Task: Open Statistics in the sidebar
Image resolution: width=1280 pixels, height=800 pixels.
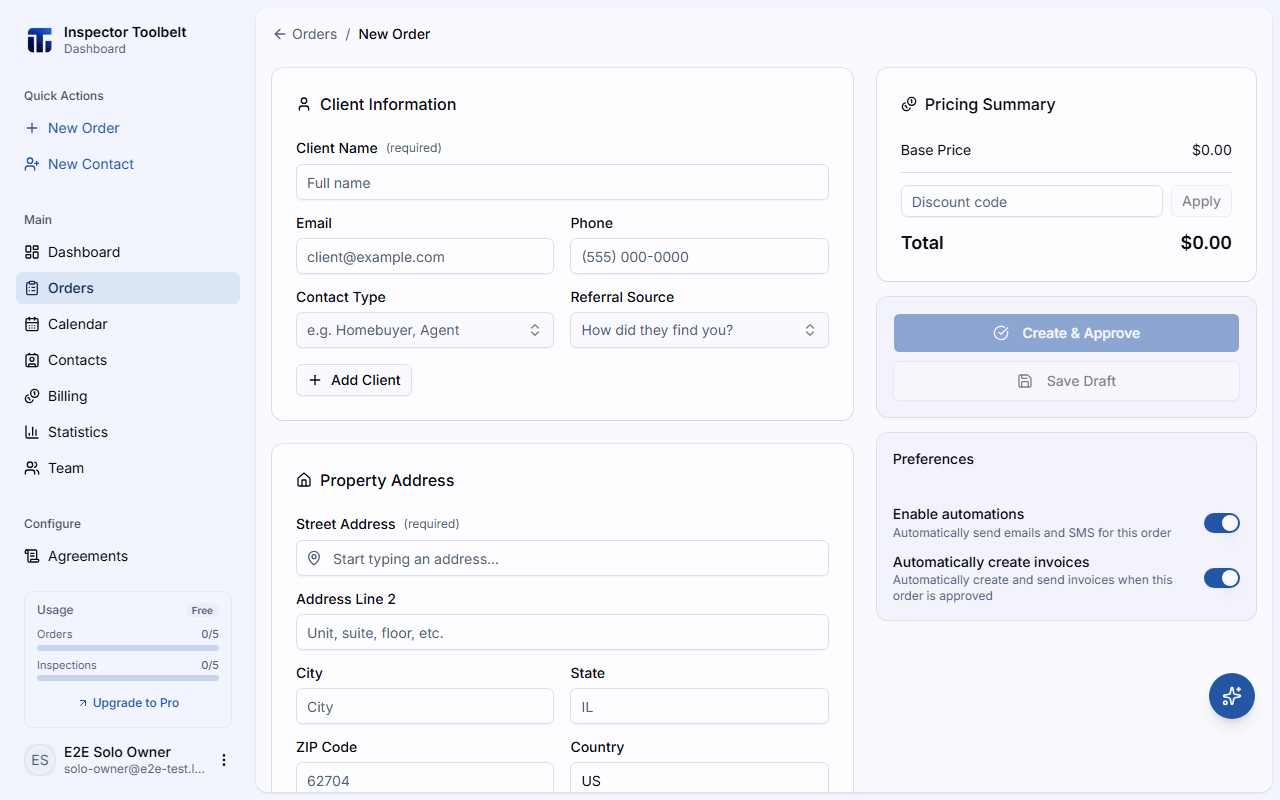Action: point(128,432)
